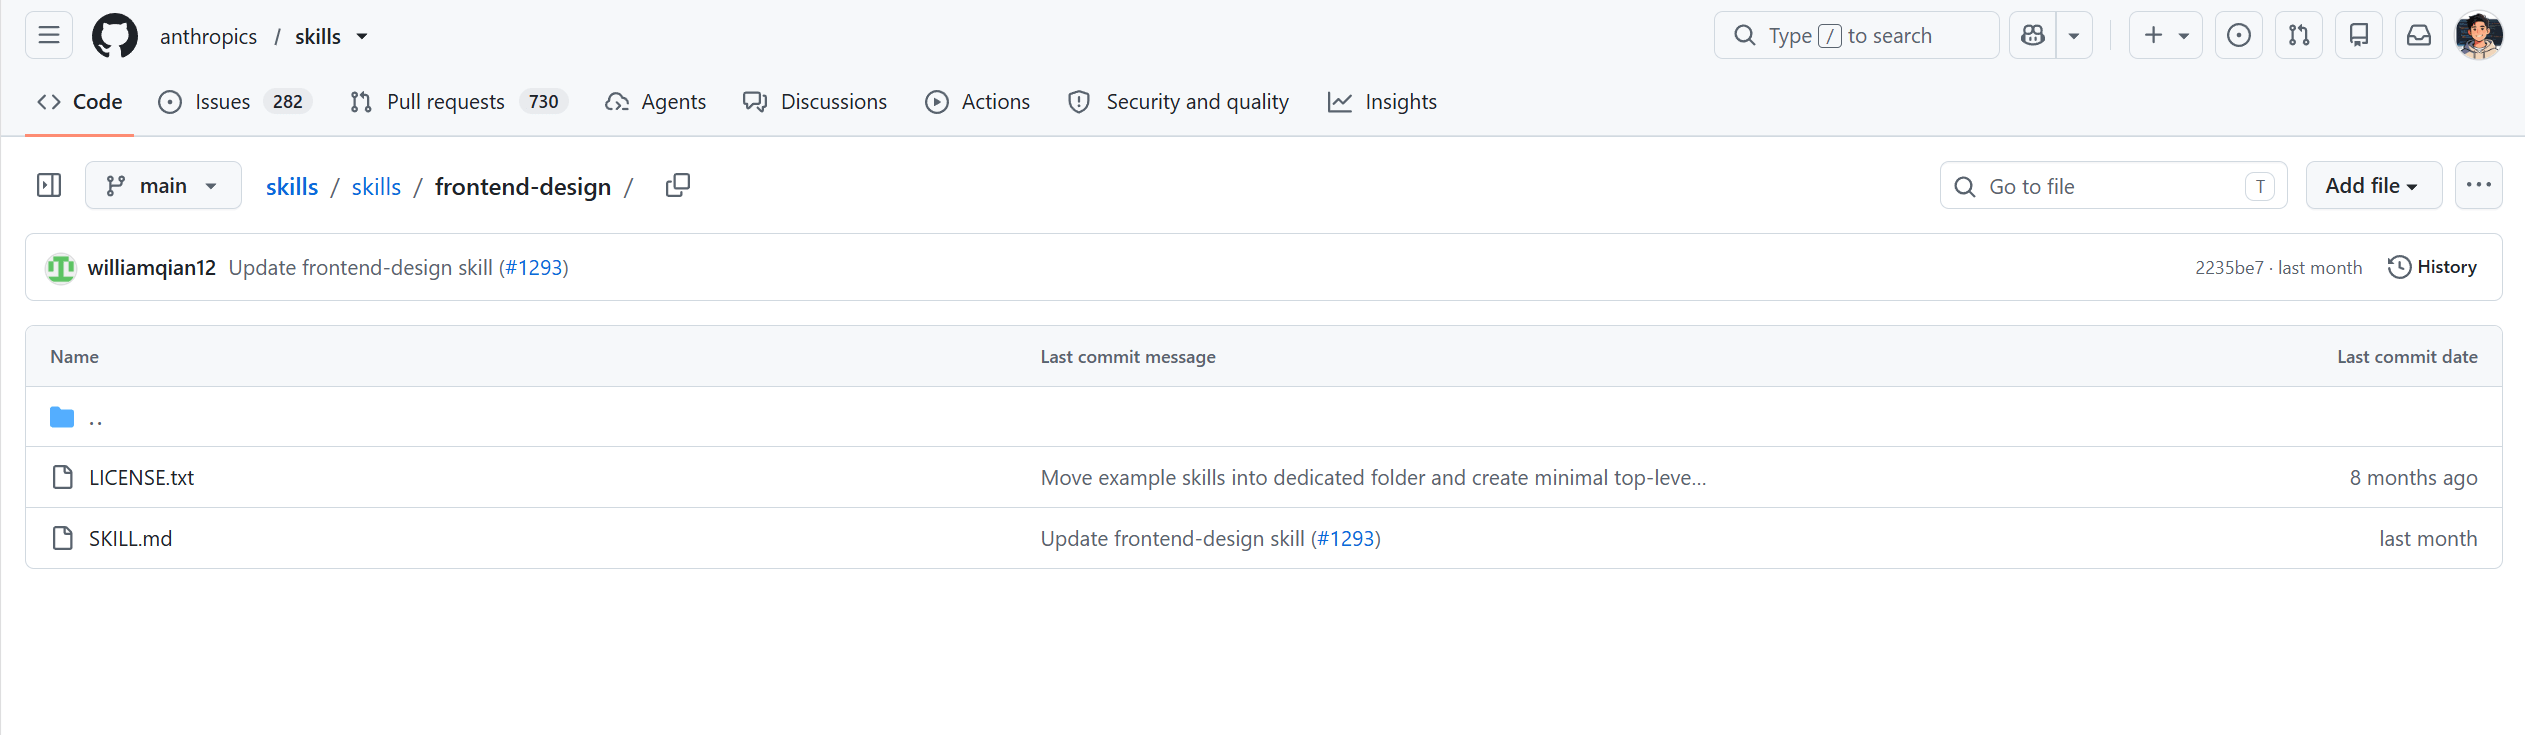This screenshot has width=2525, height=735.
Task: Open the root skills breadcrumb link
Action: tap(292, 187)
